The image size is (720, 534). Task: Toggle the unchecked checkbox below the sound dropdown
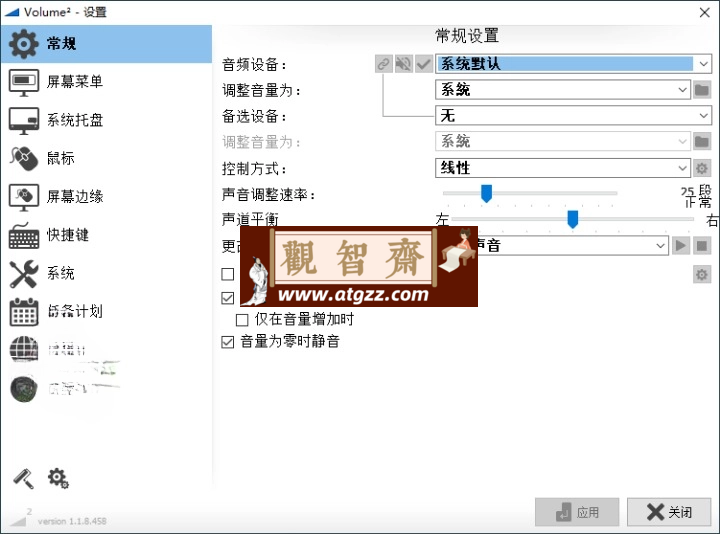(228, 274)
